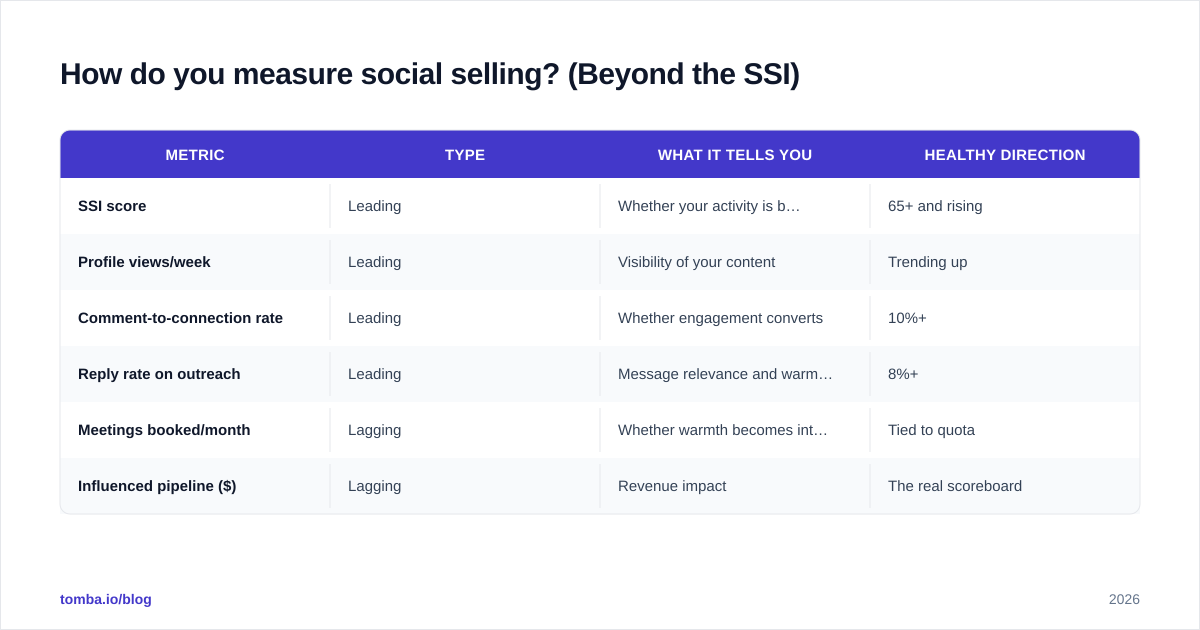1200x630 pixels.
Task: Click the TYPE column header
Action: 465,155
